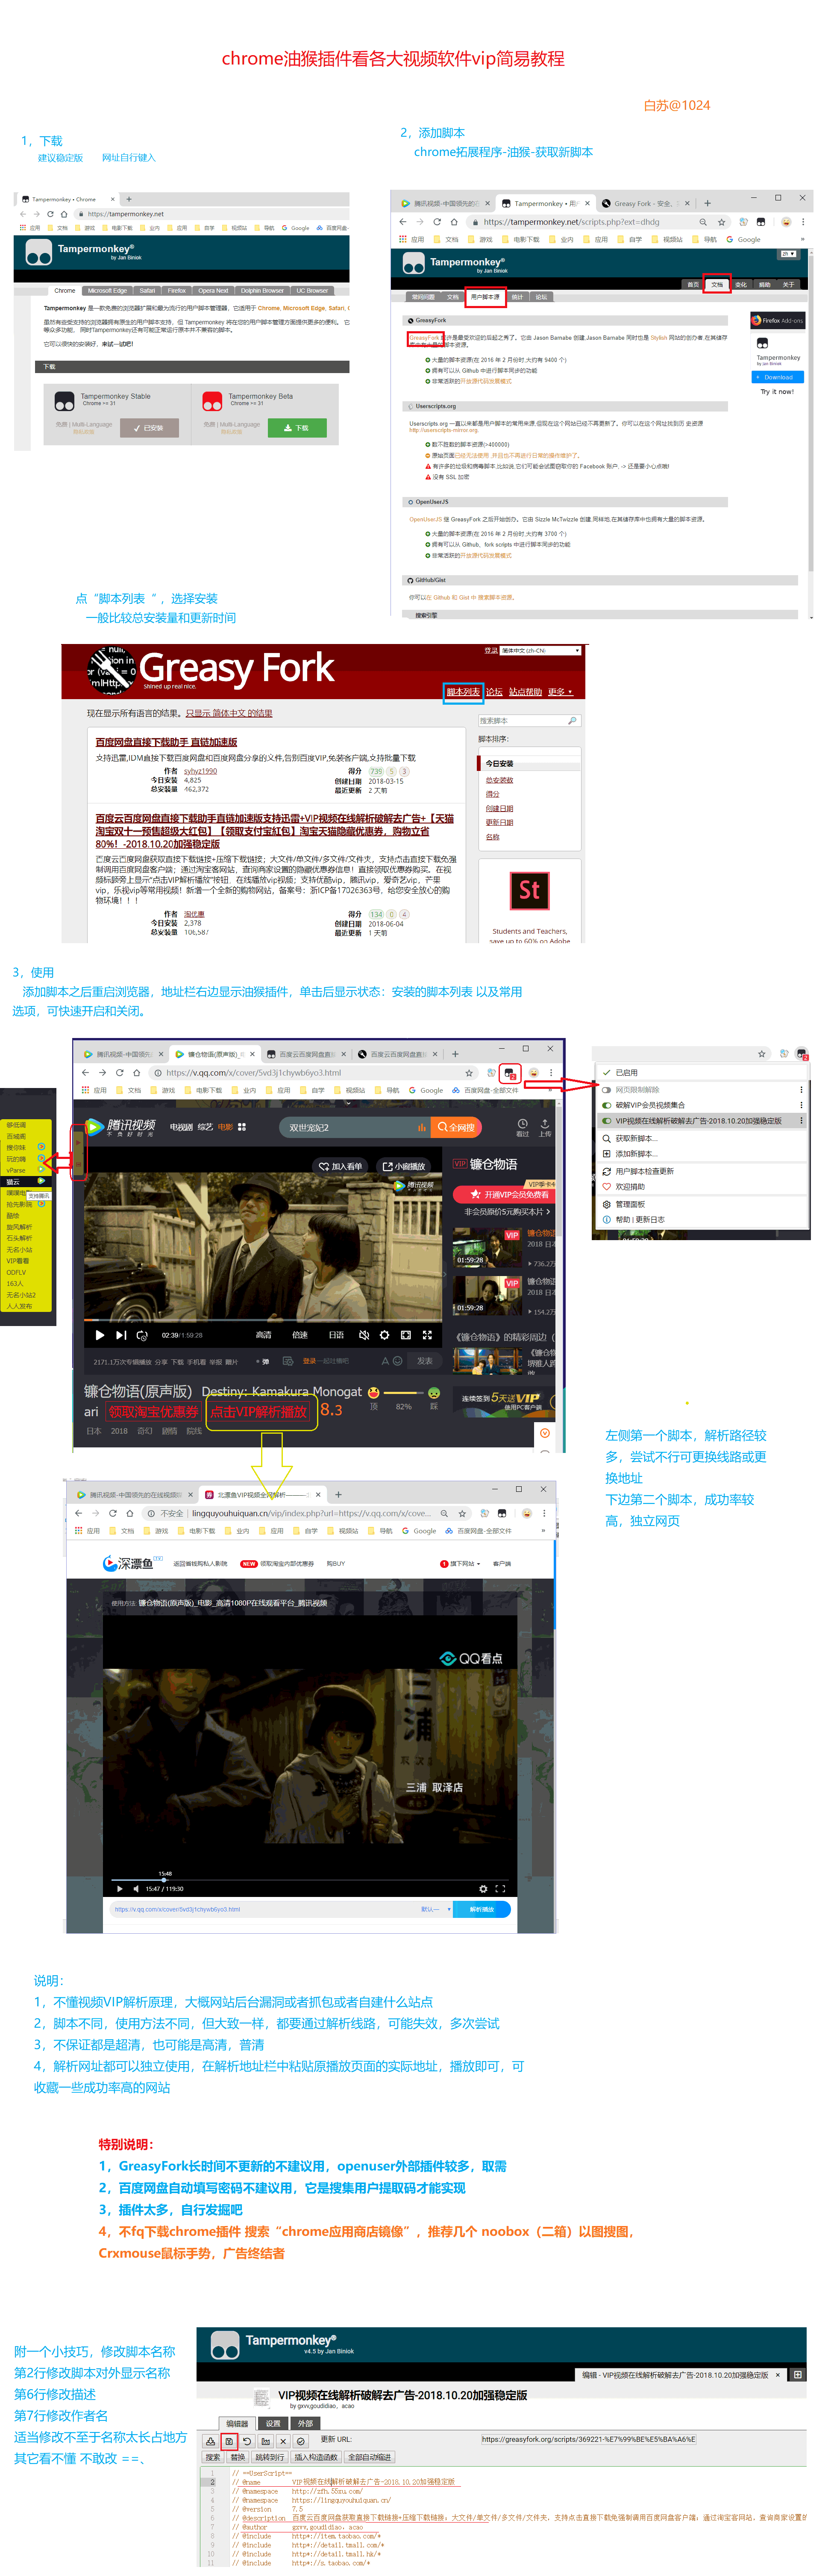Click the undo icon in script editor toolbar
Viewport: 834px width, 2576px height.
[247, 2441]
